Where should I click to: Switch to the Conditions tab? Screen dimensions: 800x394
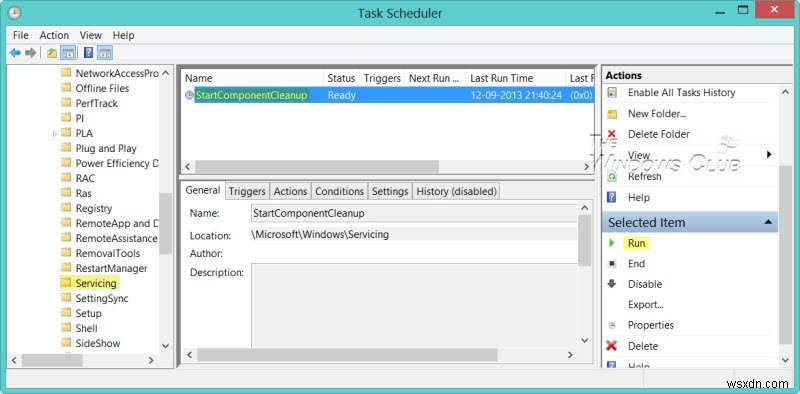pos(339,191)
